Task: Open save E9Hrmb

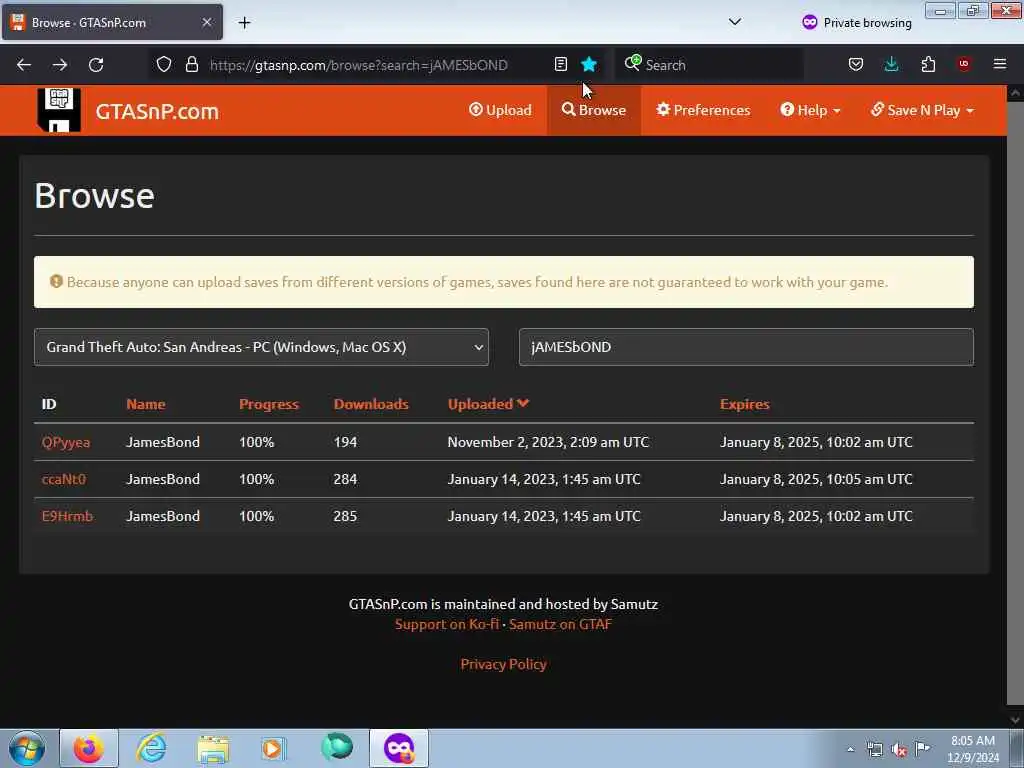Action: pos(67,517)
